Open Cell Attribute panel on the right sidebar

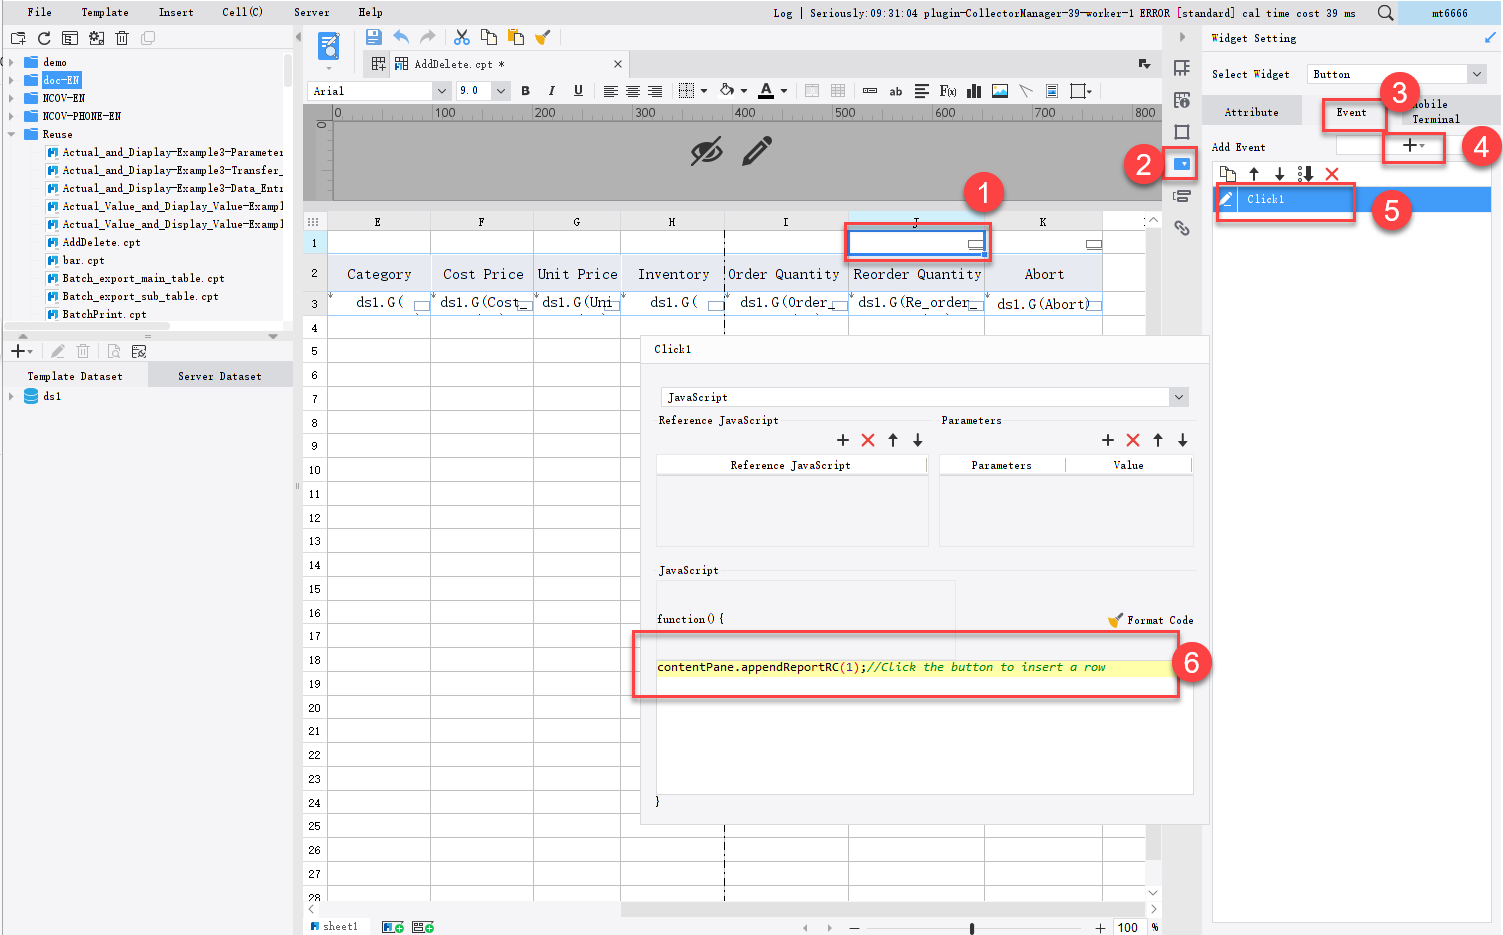[x=1182, y=99]
